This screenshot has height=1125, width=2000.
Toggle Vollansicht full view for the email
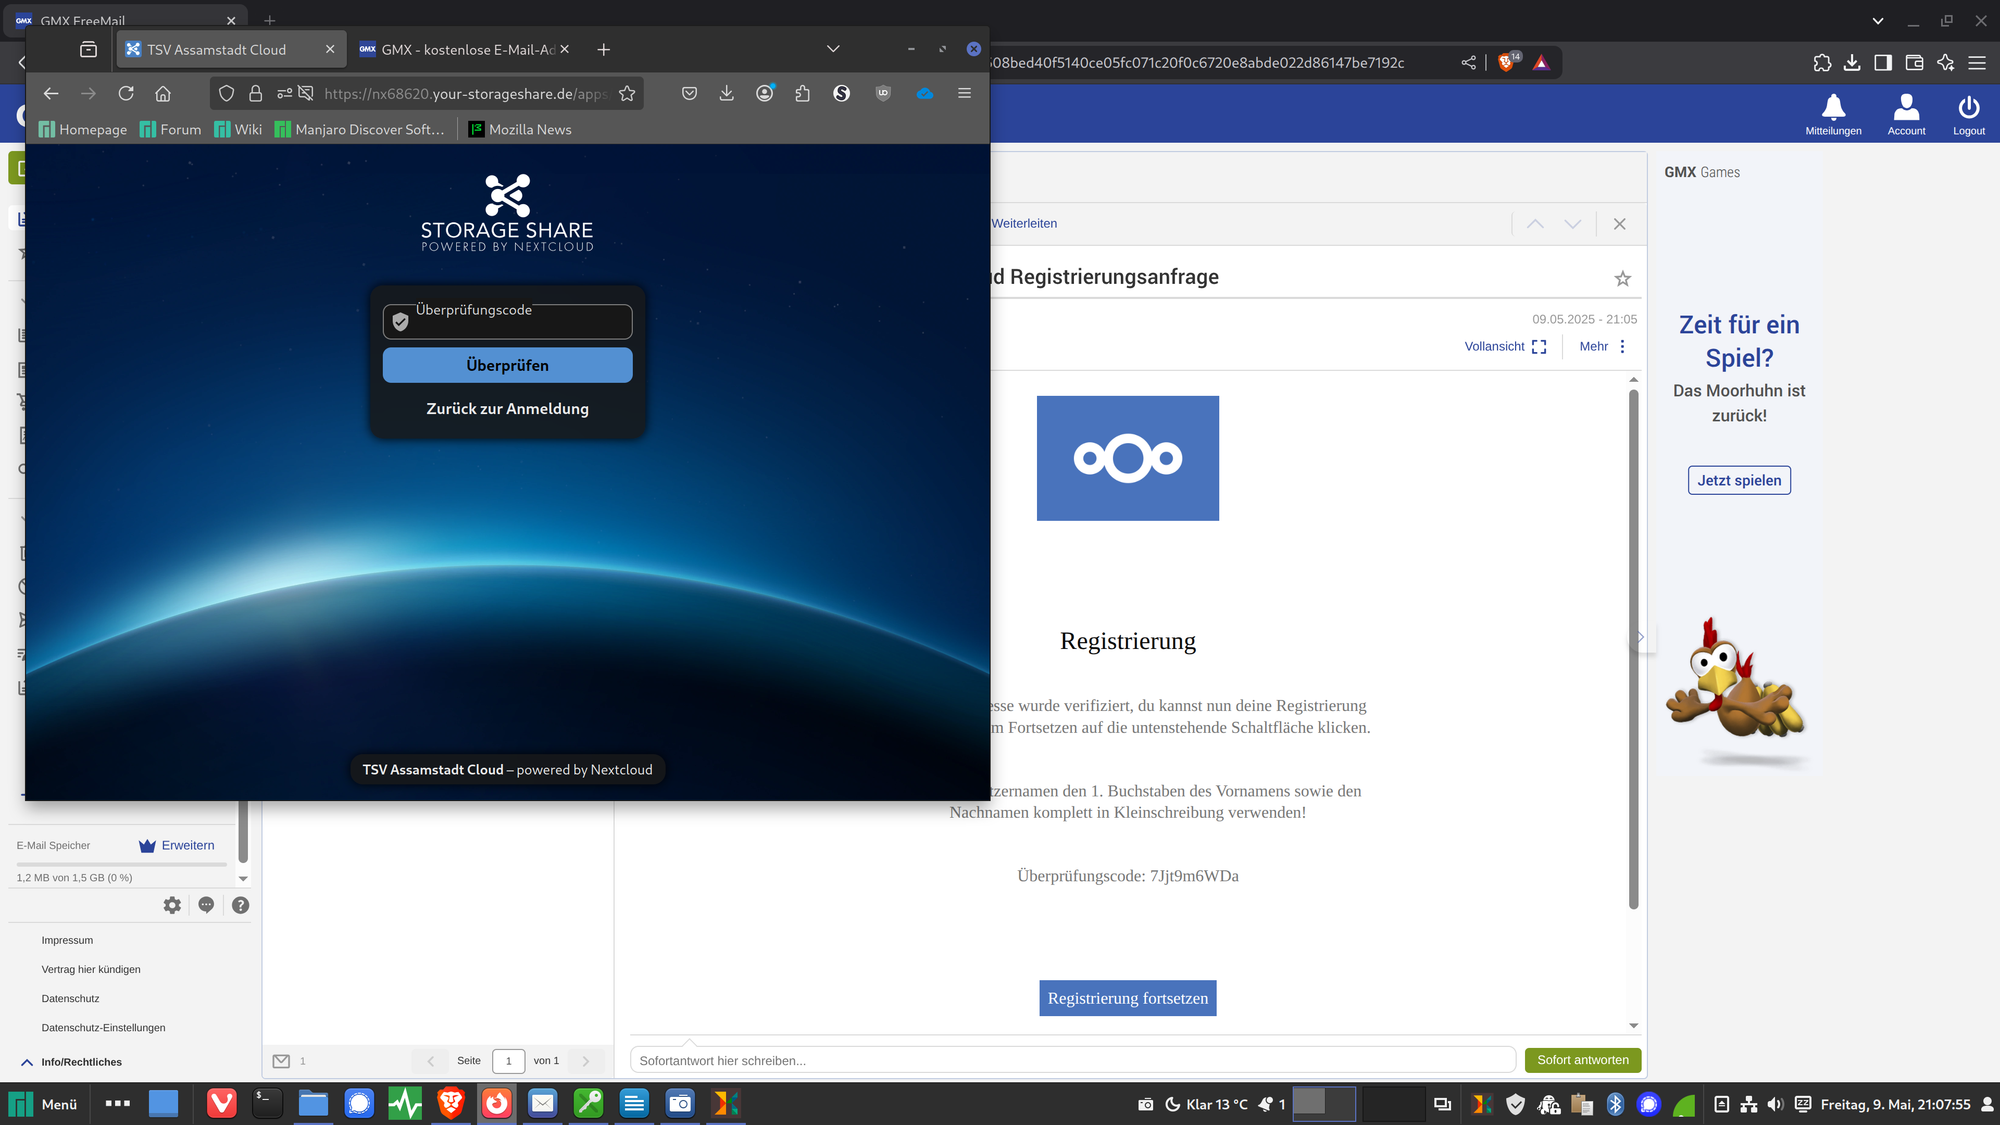click(x=1505, y=346)
